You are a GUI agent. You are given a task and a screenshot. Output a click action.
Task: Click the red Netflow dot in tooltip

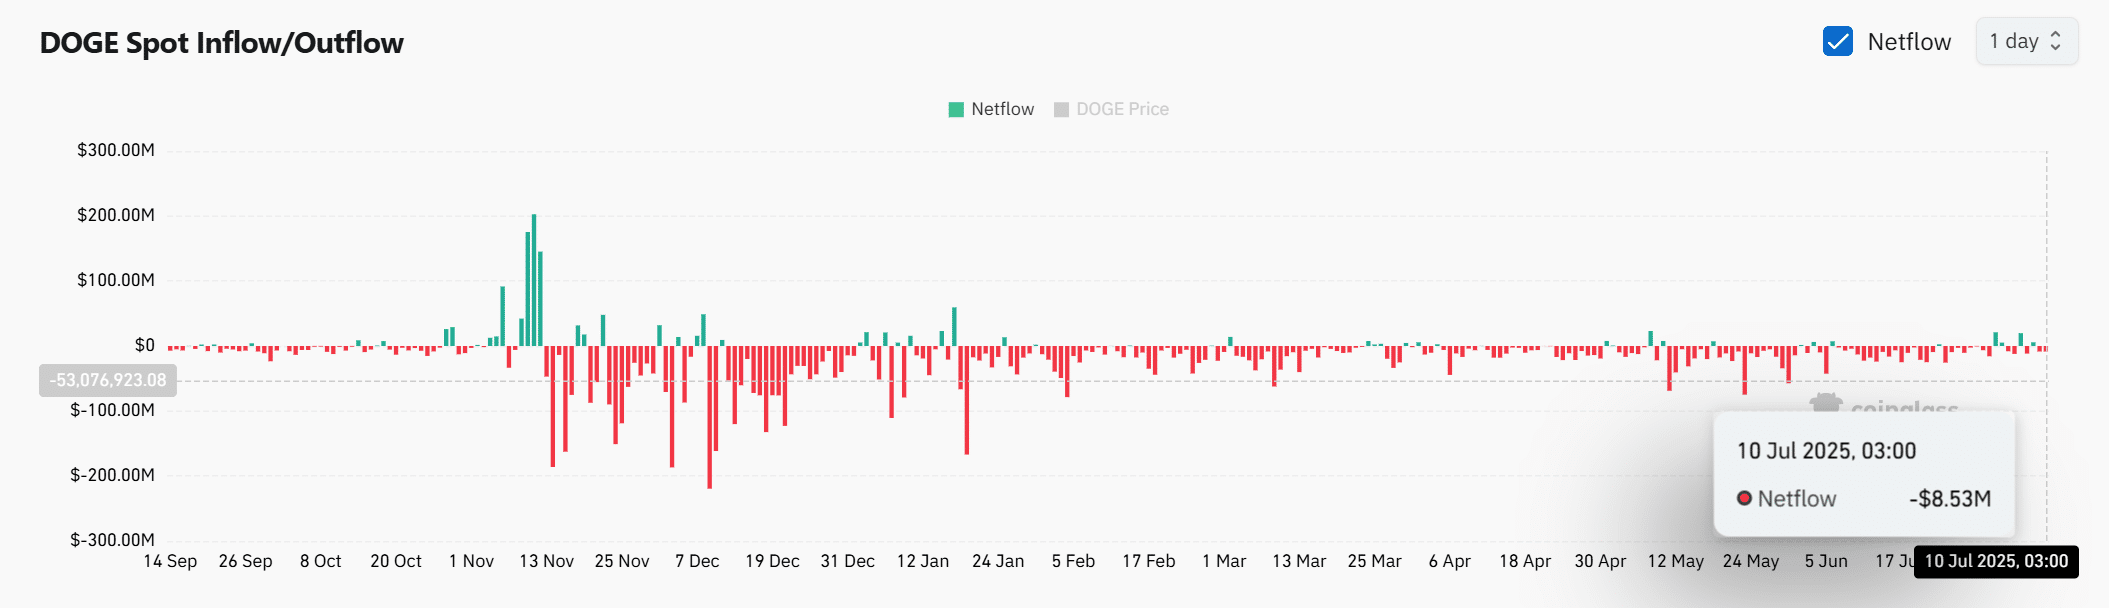pyautogui.click(x=1744, y=498)
